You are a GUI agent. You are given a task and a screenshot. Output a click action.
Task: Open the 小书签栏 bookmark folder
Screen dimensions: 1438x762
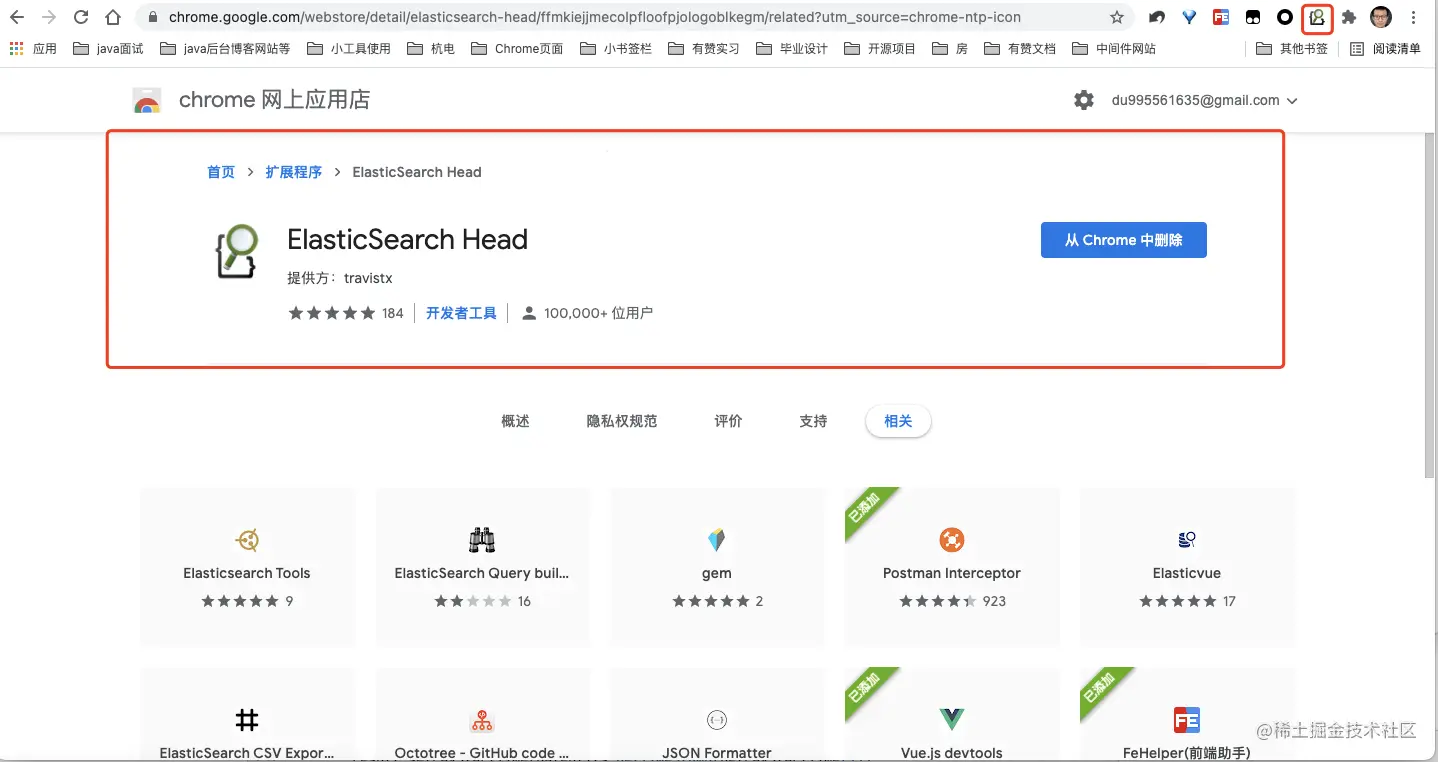pos(616,48)
